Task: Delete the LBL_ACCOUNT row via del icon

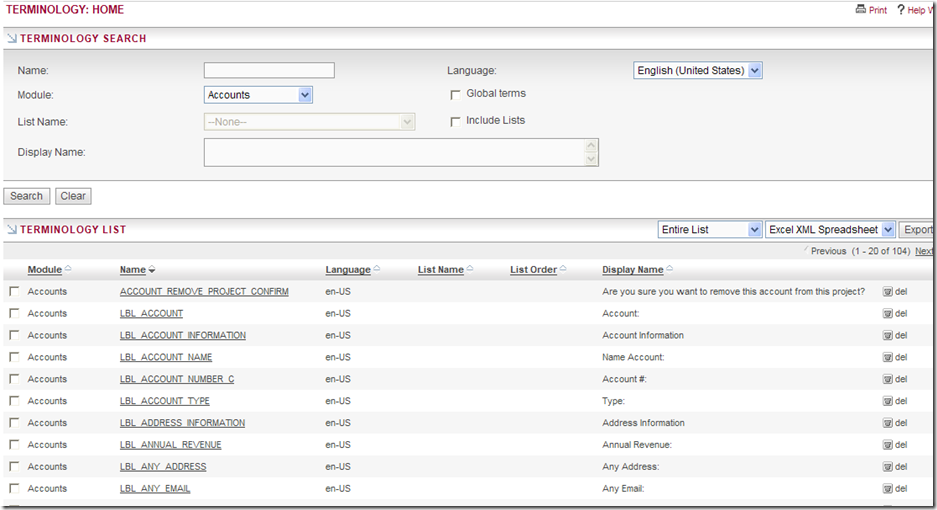Action: pyautogui.click(x=887, y=314)
